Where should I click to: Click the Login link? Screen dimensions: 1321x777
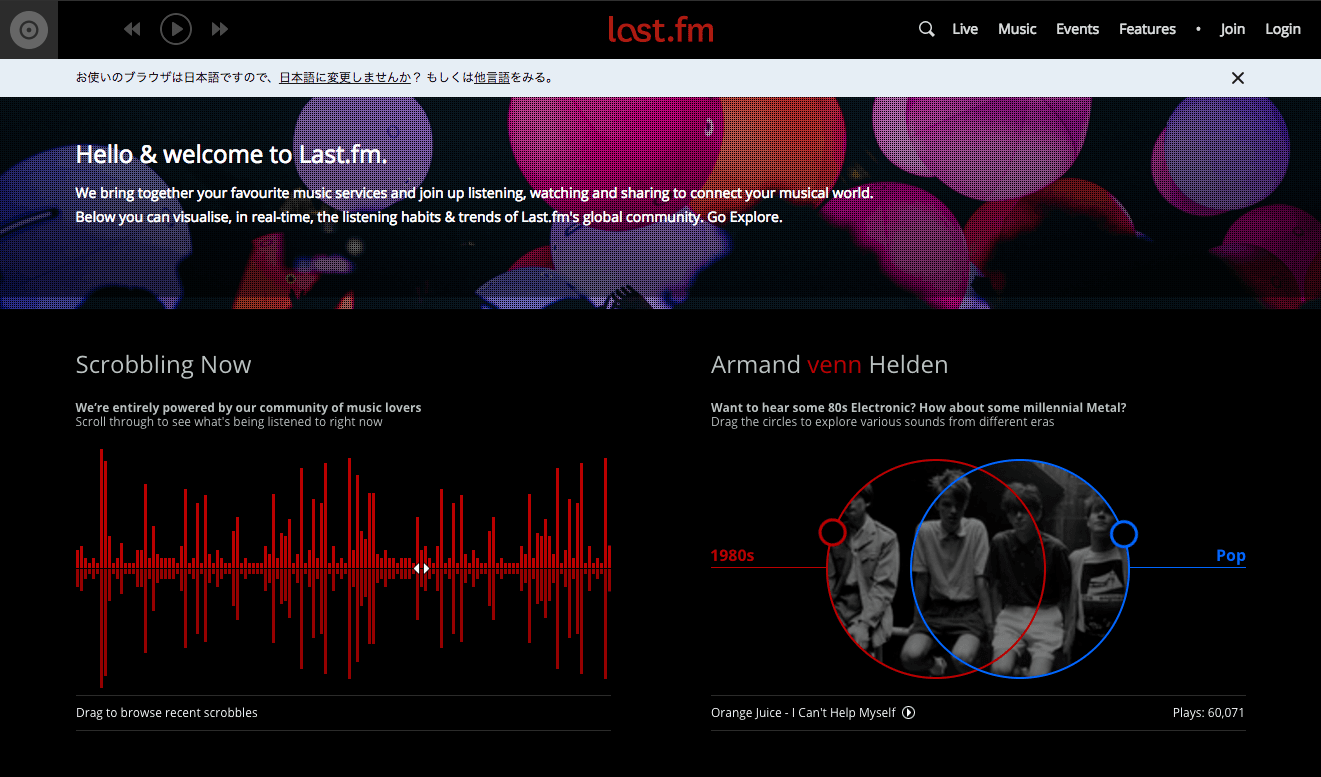(x=1283, y=29)
